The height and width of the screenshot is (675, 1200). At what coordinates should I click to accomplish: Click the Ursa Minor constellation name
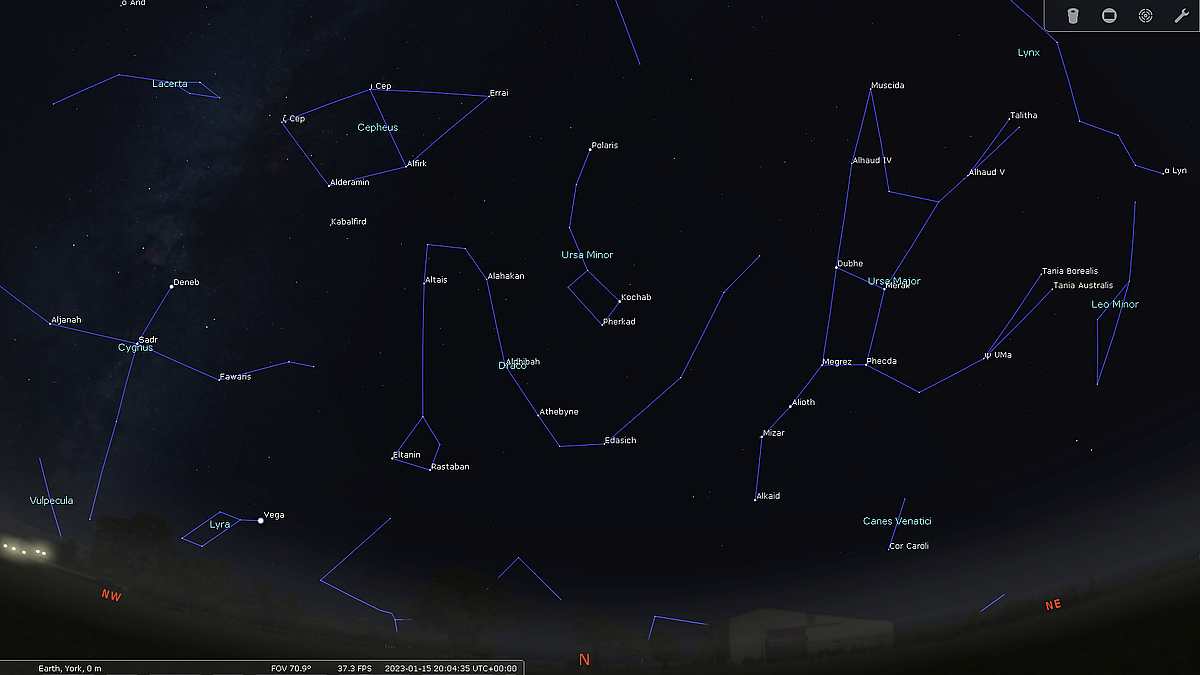pos(587,256)
